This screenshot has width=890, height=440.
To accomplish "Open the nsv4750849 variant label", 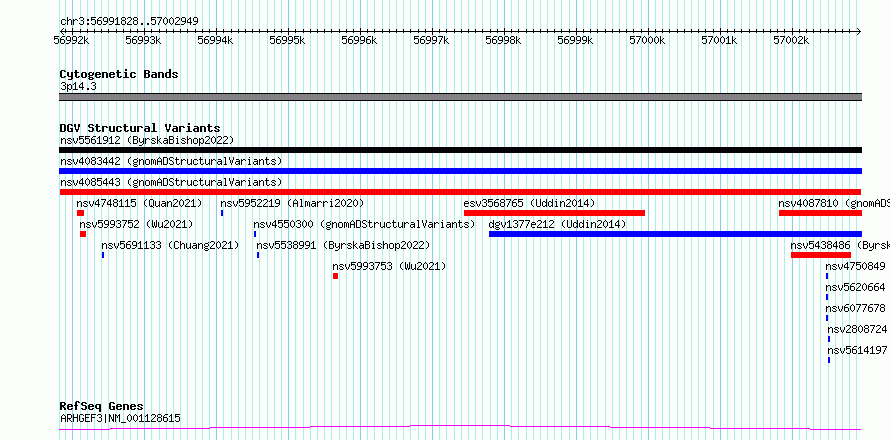I will [855, 266].
